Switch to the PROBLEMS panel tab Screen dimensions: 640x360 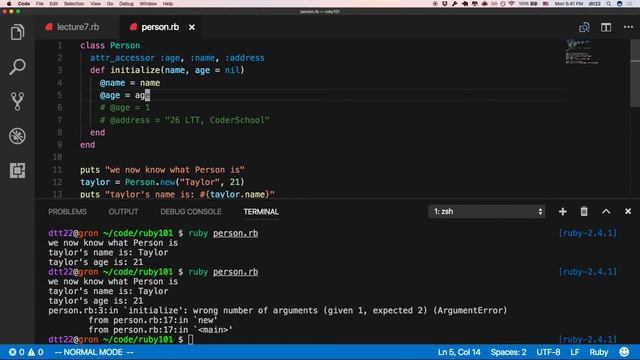click(67, 211)
